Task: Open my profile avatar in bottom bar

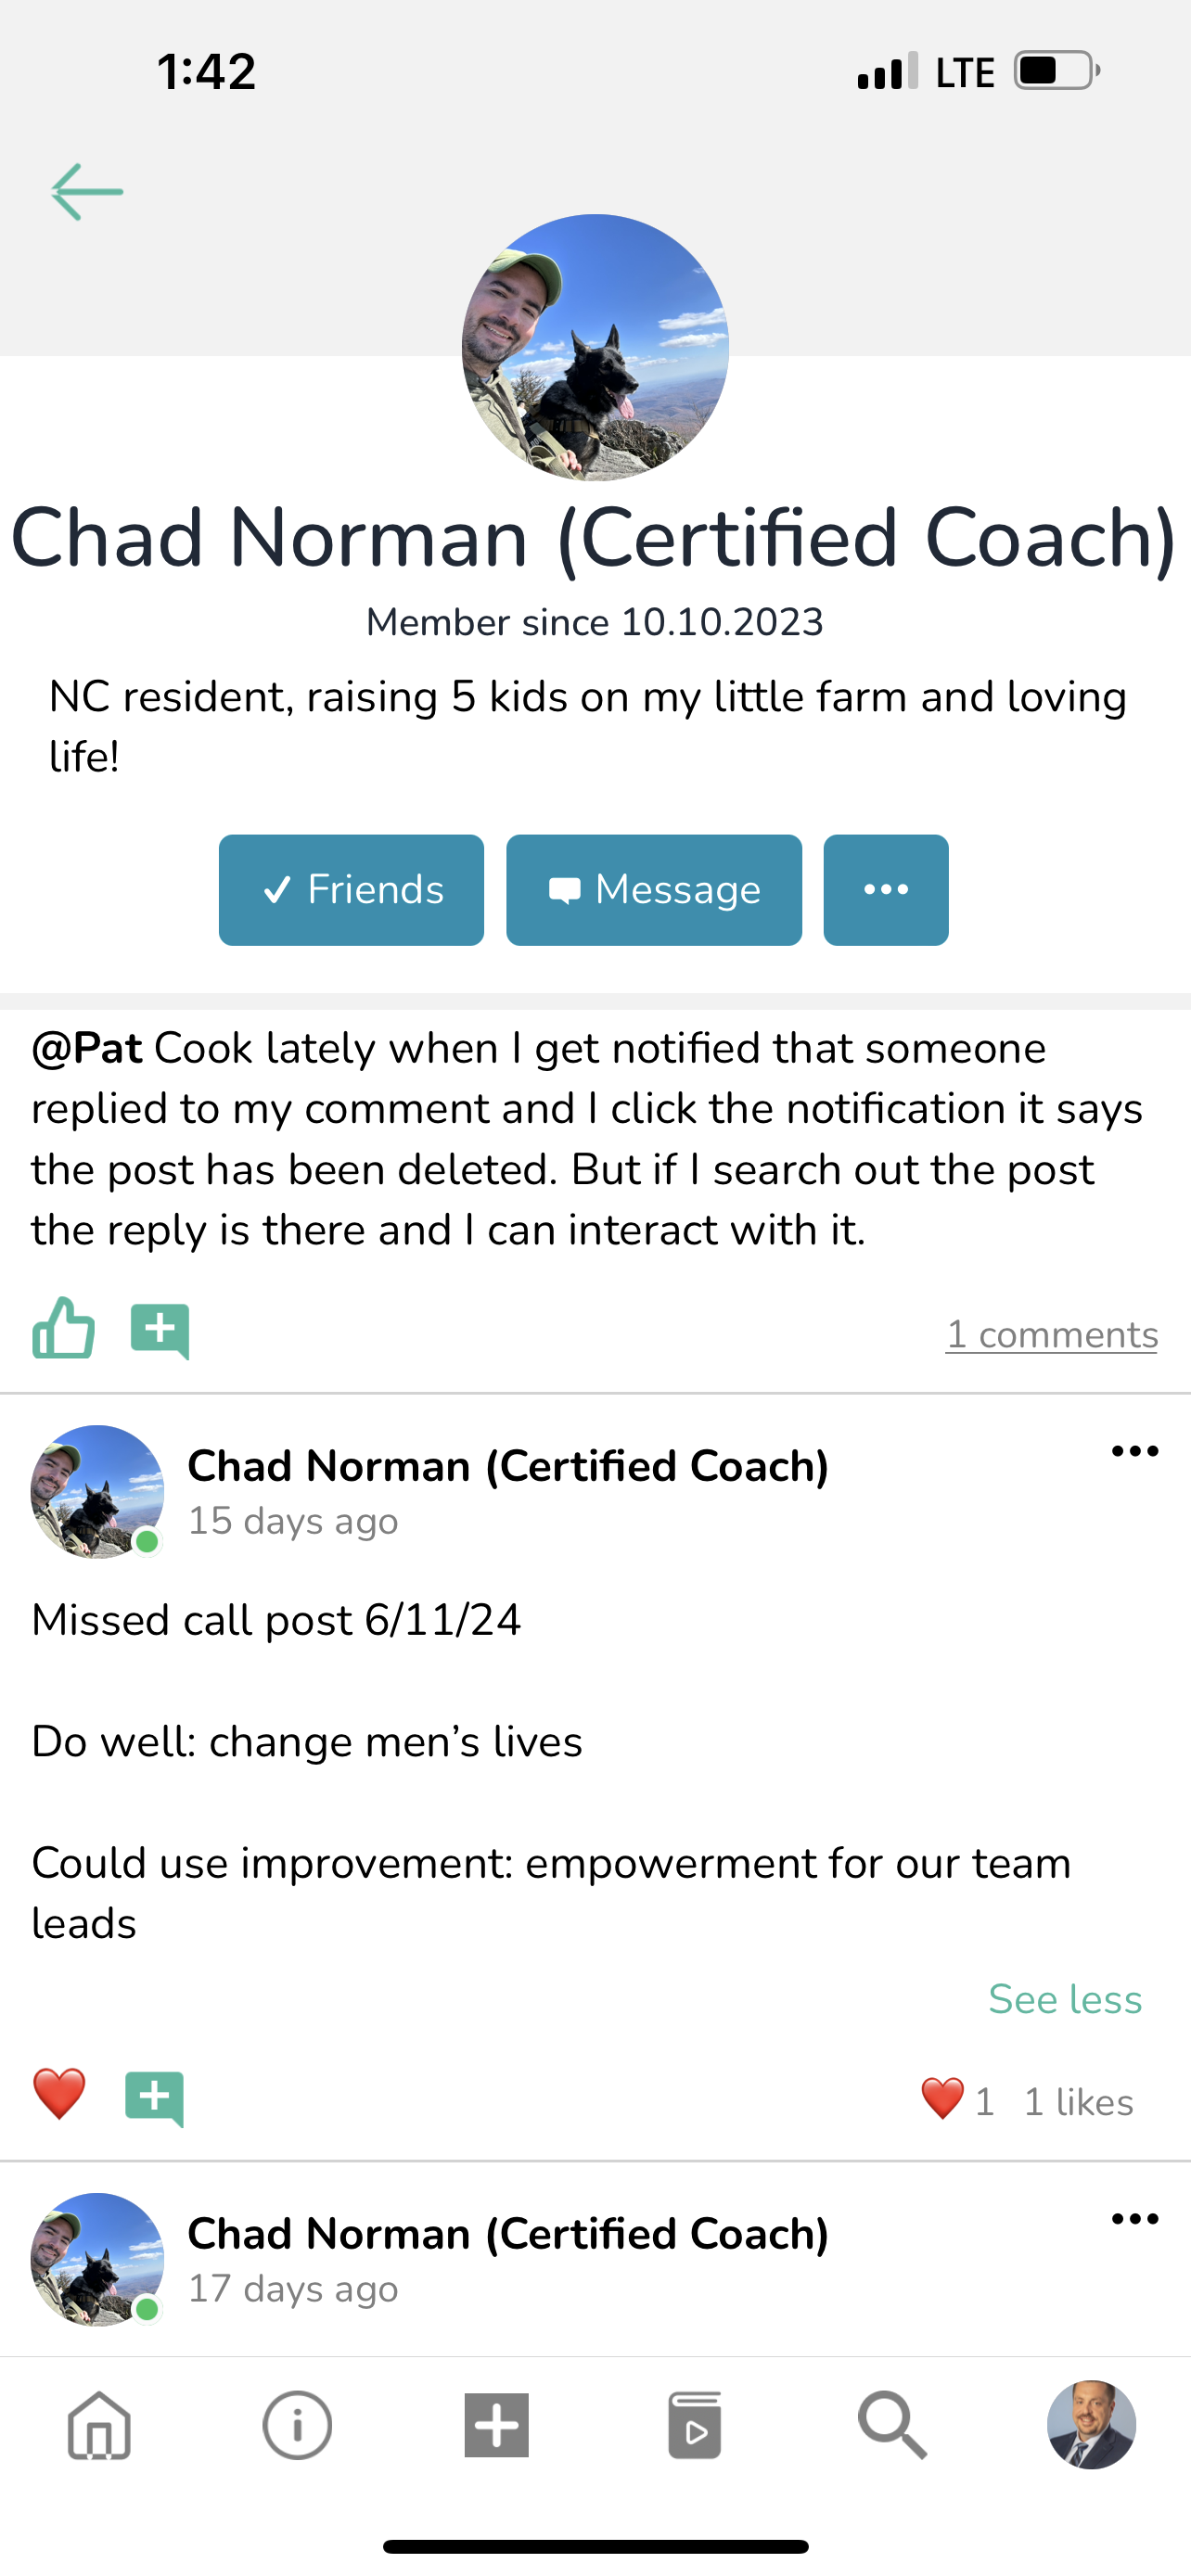Action: [1091, 2425]
